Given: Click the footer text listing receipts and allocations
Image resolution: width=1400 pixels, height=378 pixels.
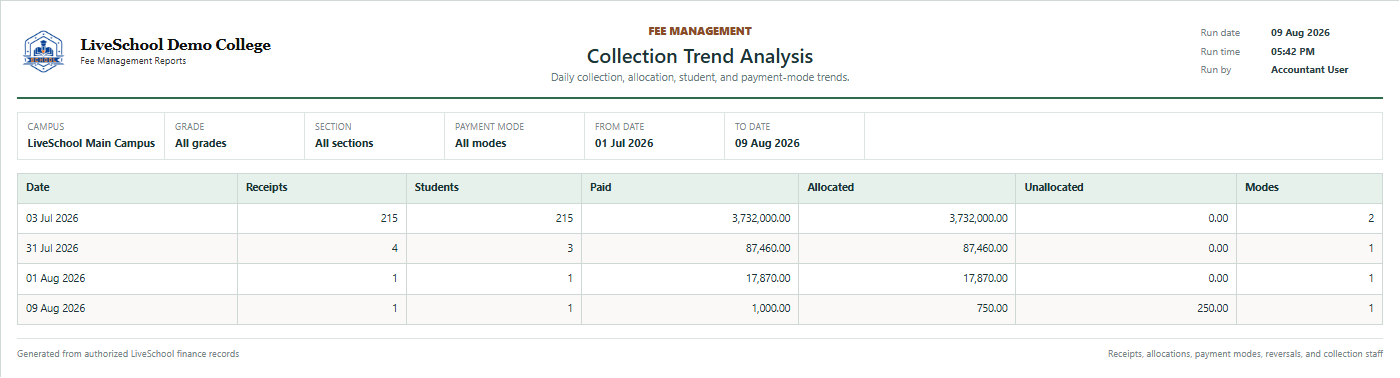Looking at the screenshot, I should [1245, 354].
